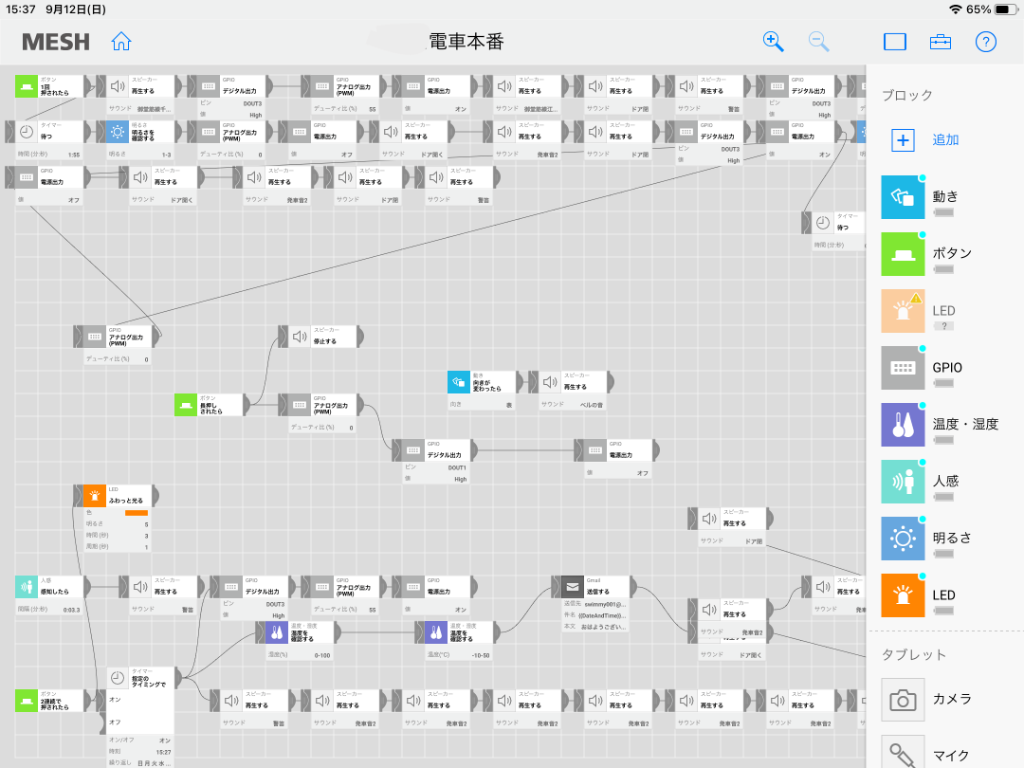Open the サウンド ベルの音 setting

pos(573,405)
